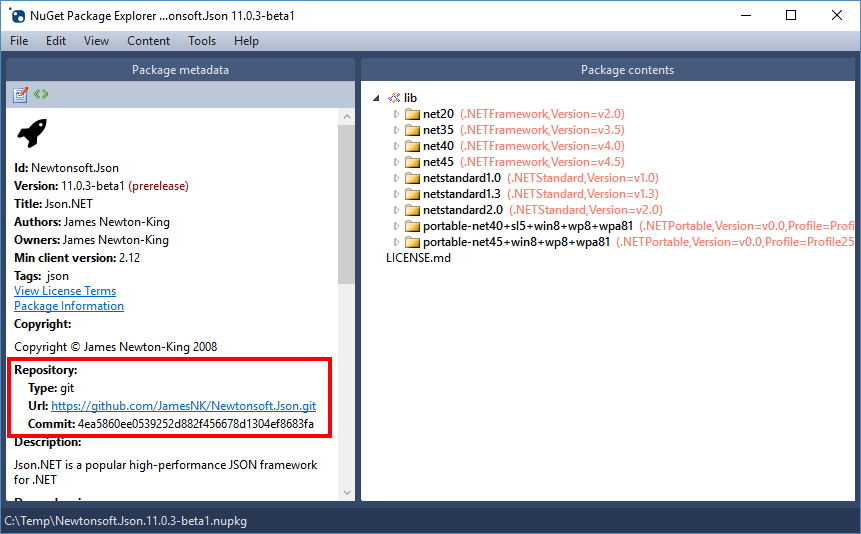Click the status bar path C:\Temp\Newtonsoft.Json.11.0.3-beta1.nupkg
The height and width of the screenshot is (534, 861).
(x=126, y=521)
